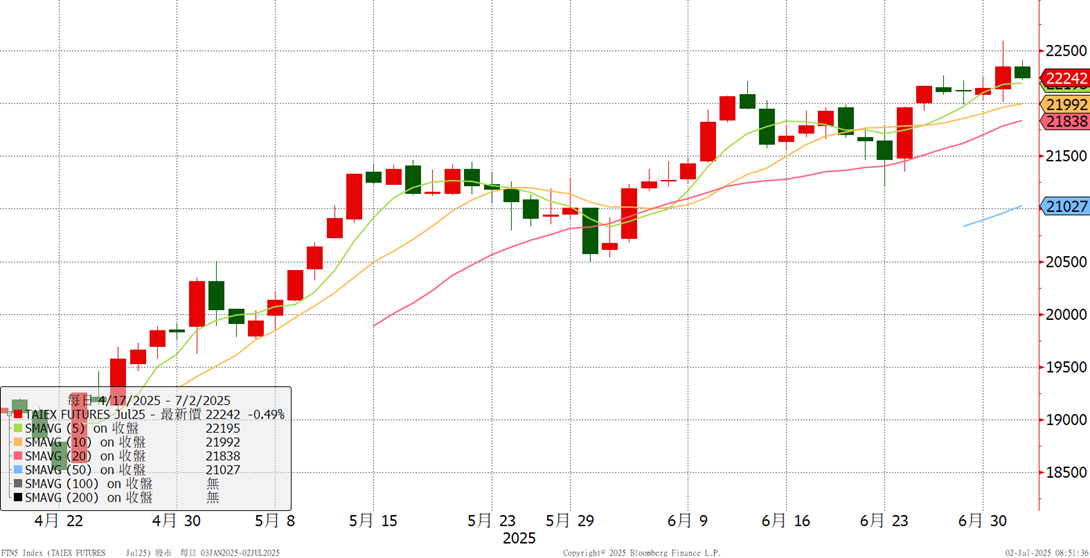Click the legend value 21992

[223, 443]
